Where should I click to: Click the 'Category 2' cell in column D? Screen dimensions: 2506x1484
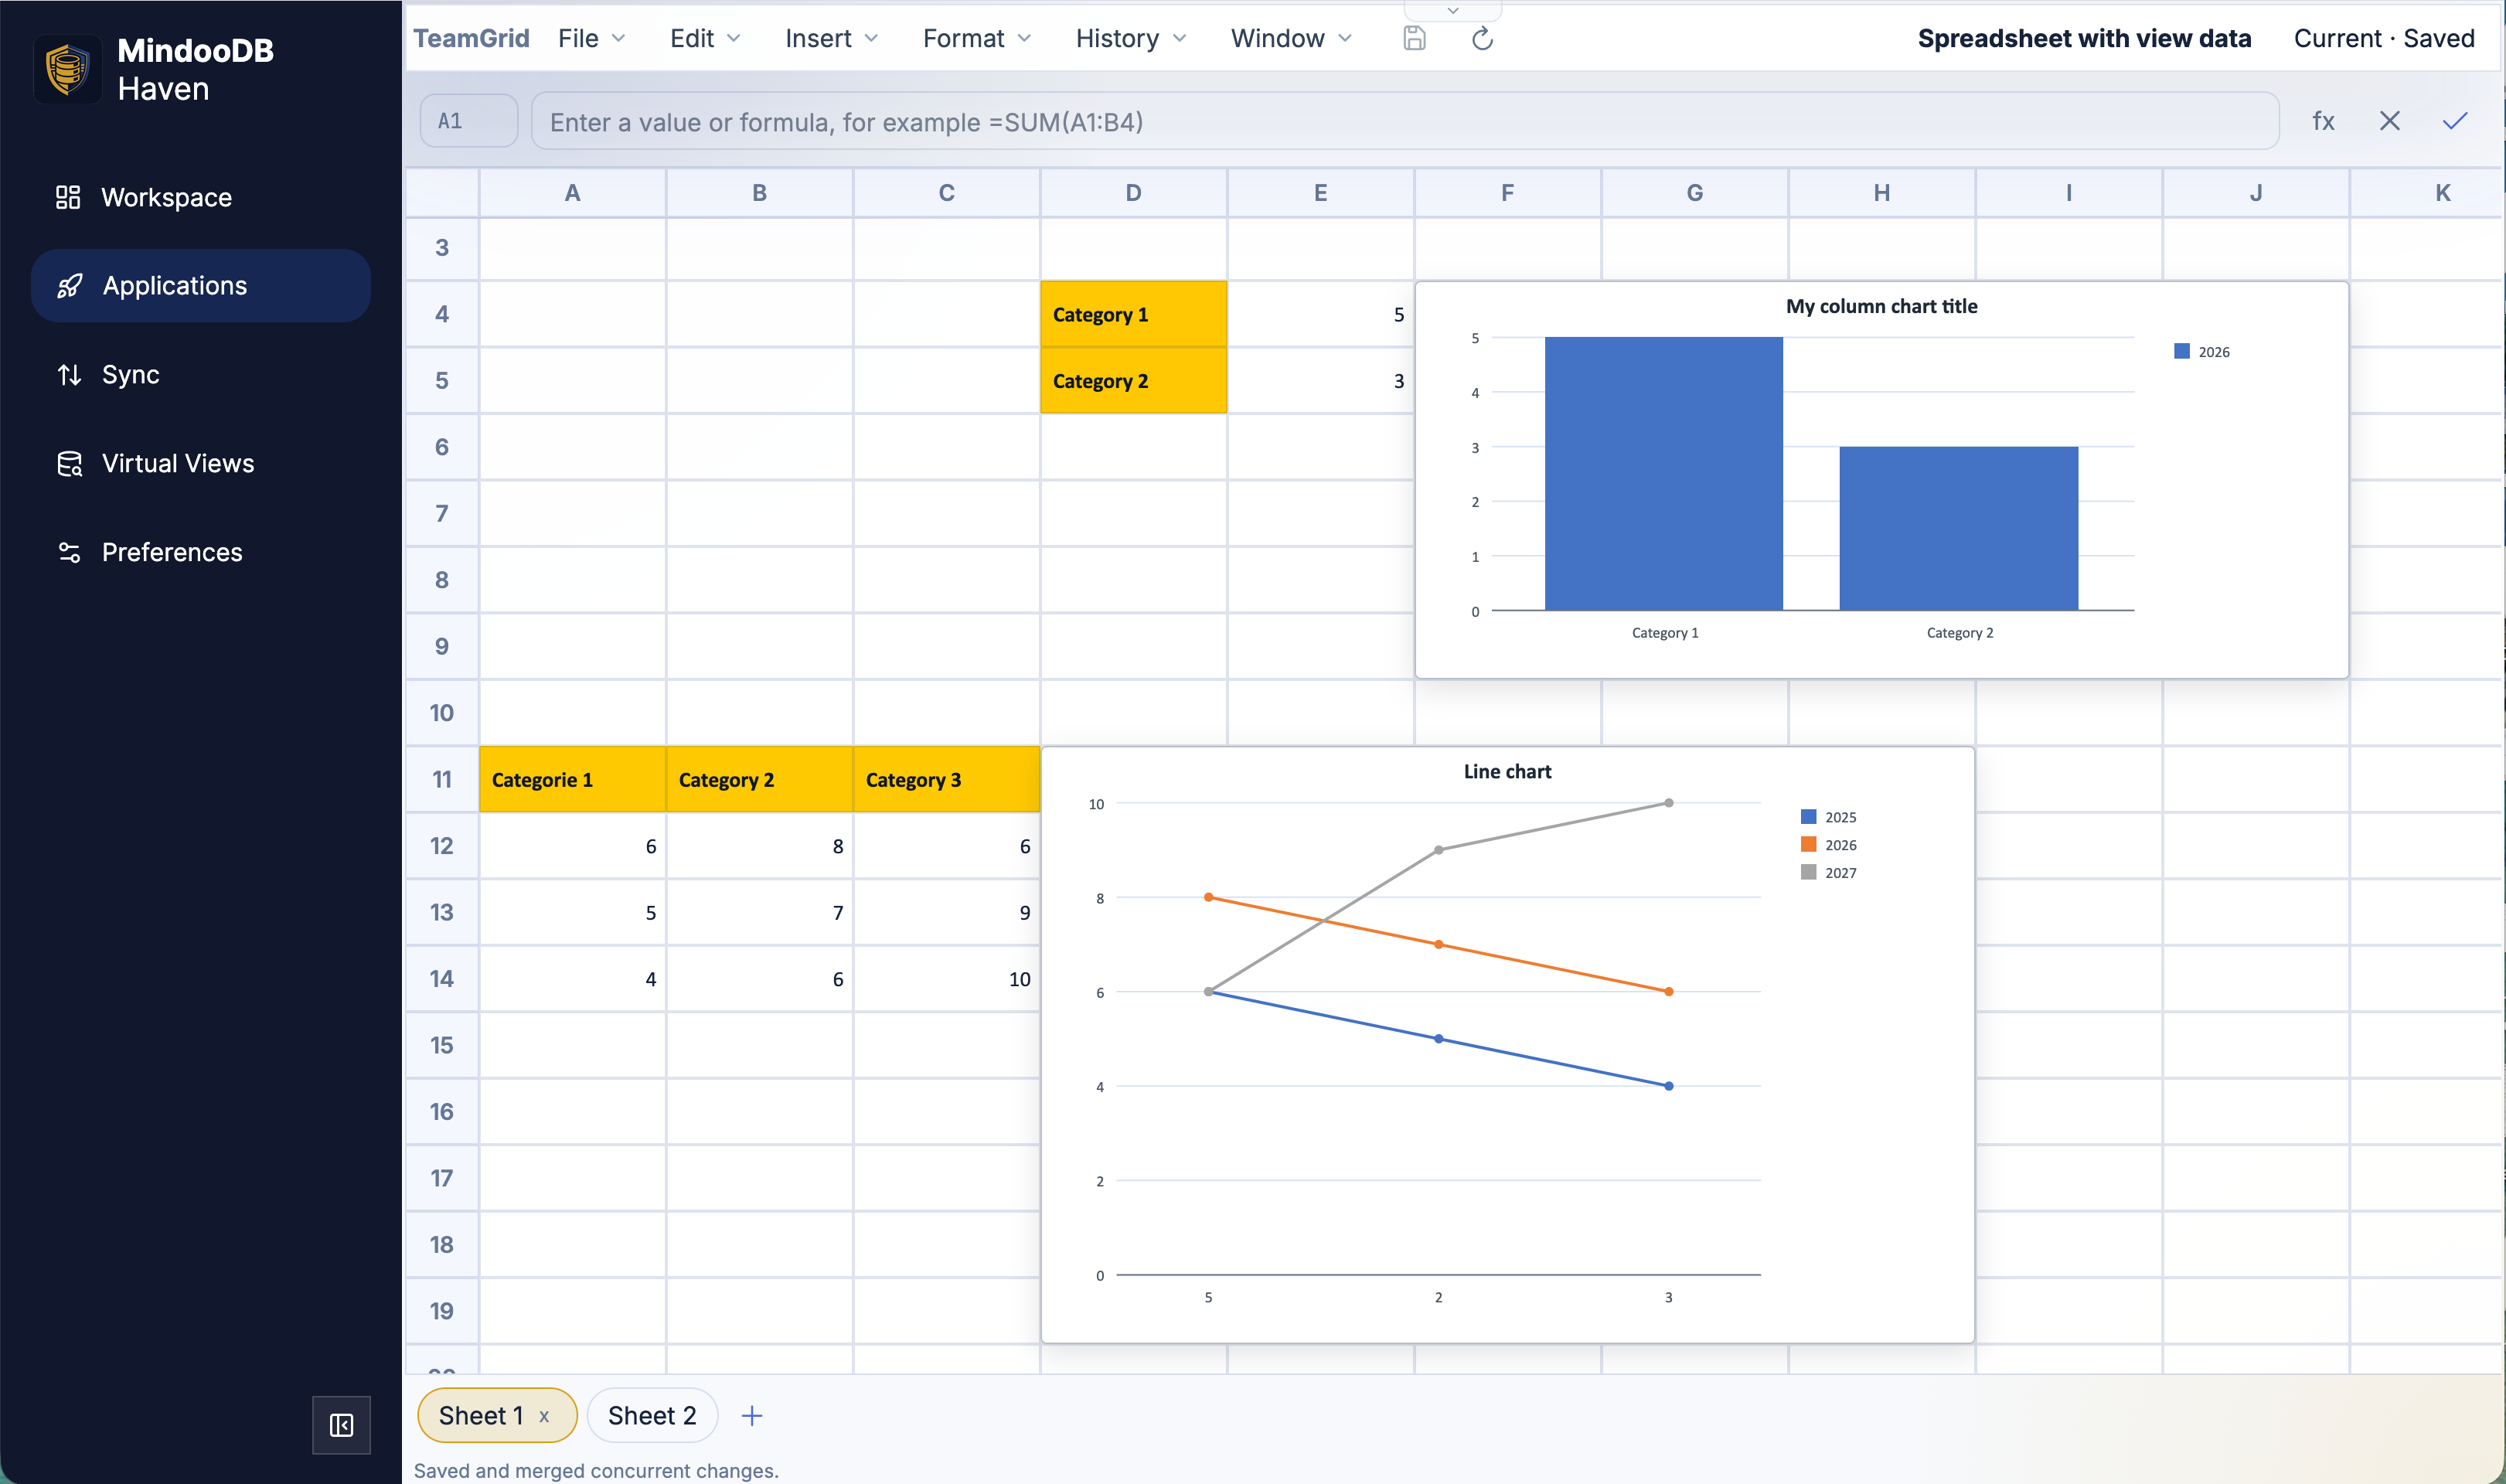1133,381
